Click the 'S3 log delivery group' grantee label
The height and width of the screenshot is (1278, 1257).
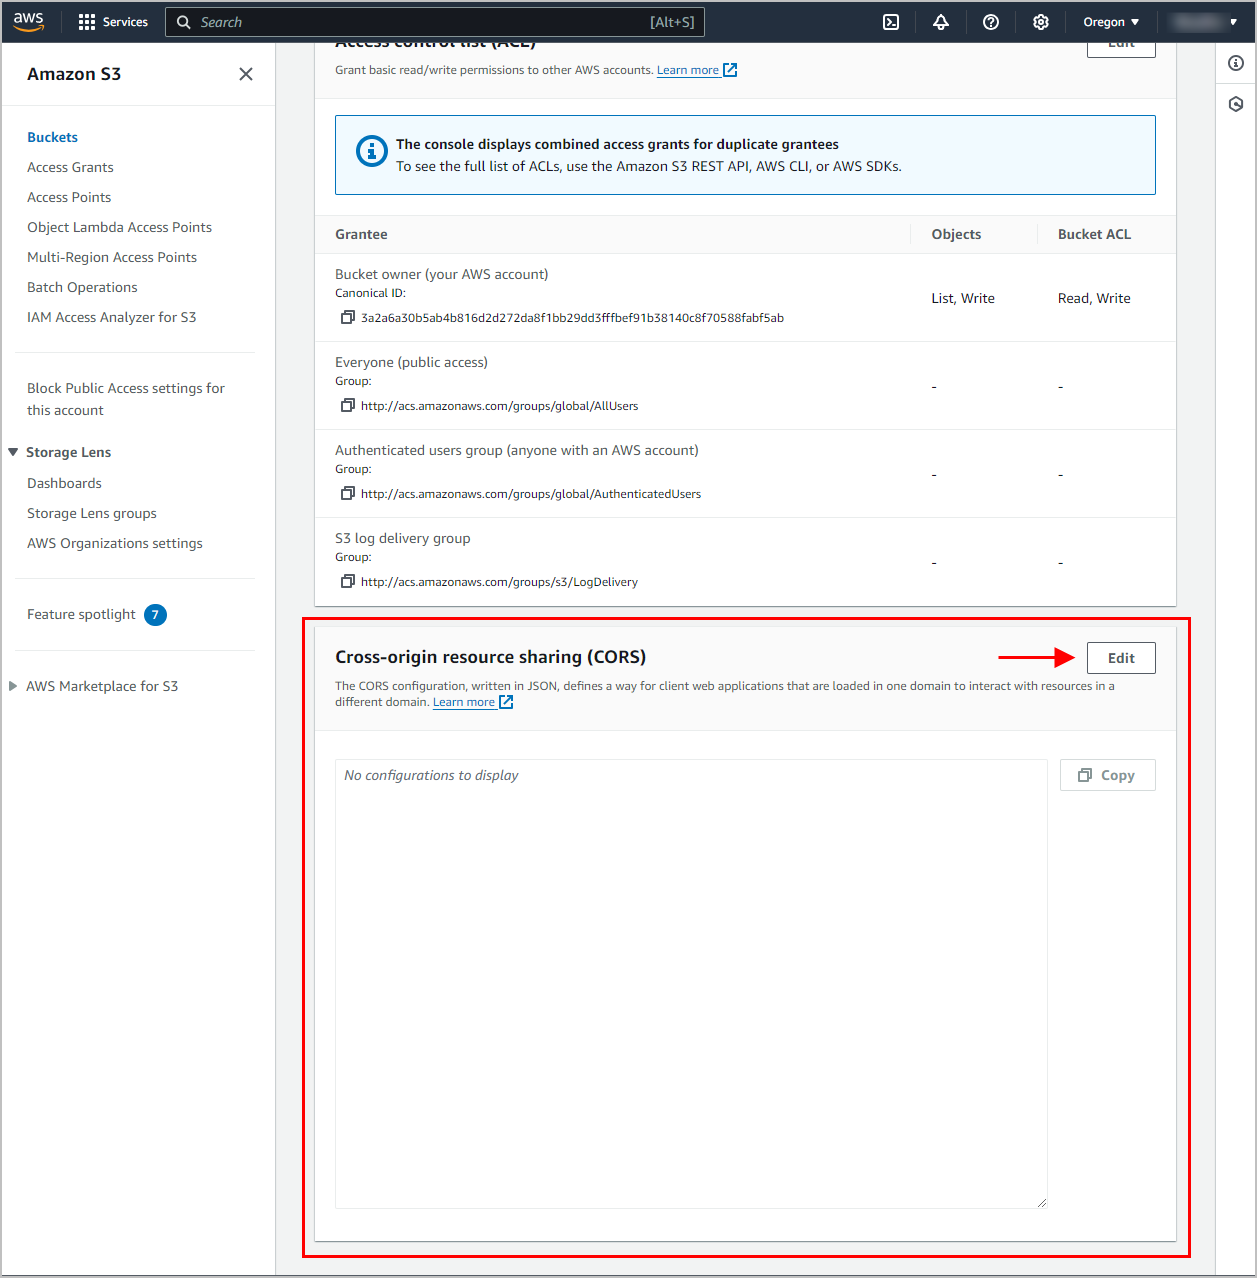click(402, 538)
